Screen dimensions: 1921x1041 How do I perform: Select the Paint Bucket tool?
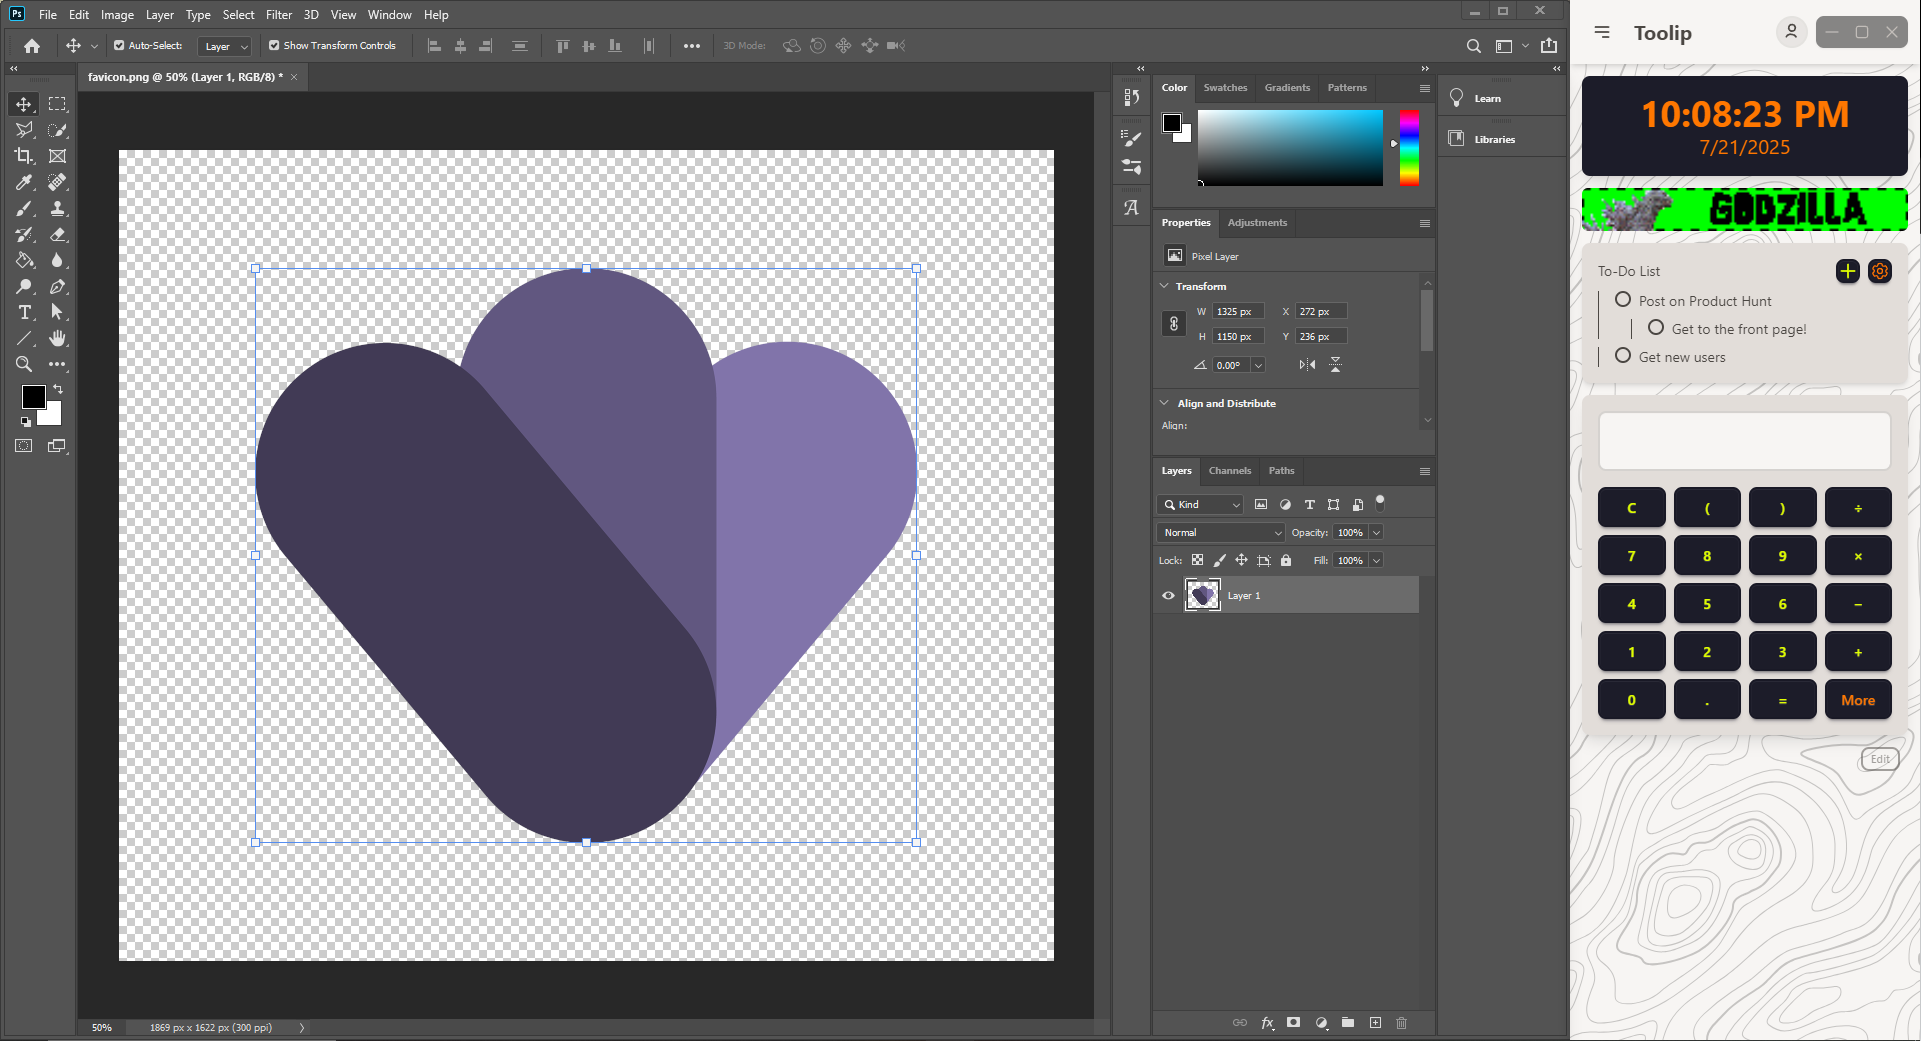[24, 260]
